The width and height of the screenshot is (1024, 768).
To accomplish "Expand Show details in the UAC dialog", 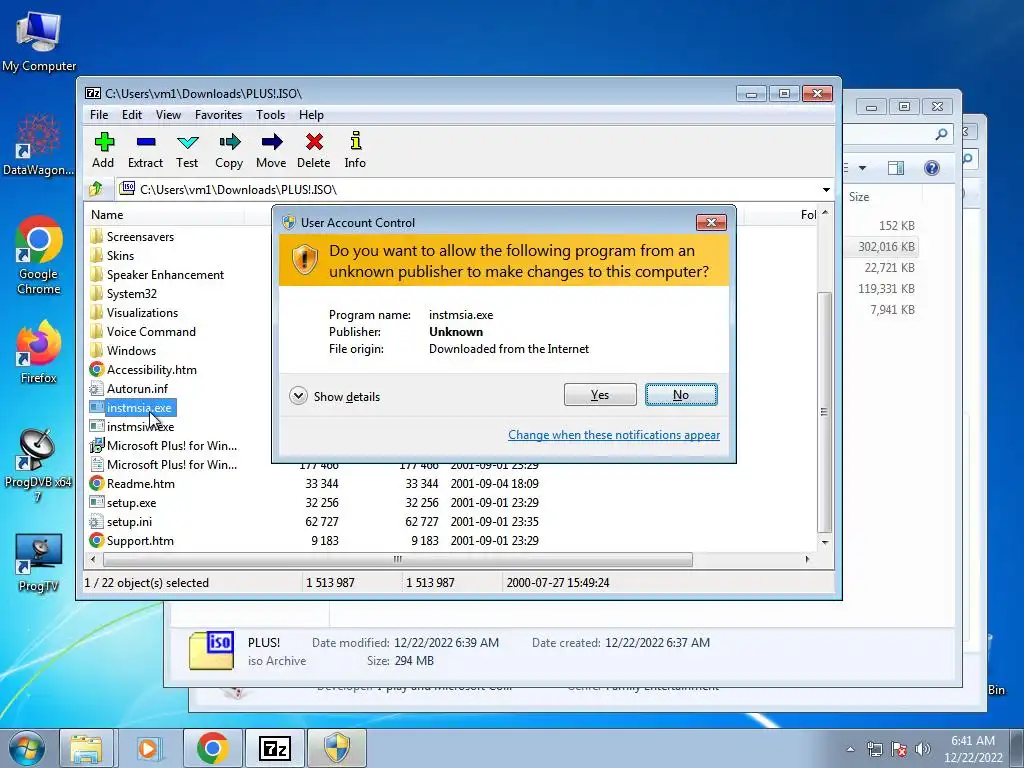I will [334, 396].
